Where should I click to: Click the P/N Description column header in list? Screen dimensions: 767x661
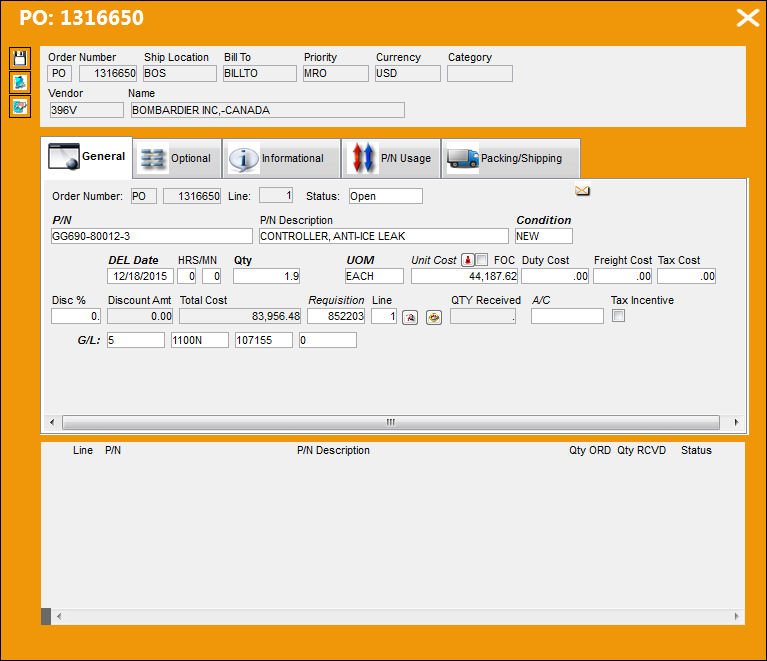click(333, 451)
